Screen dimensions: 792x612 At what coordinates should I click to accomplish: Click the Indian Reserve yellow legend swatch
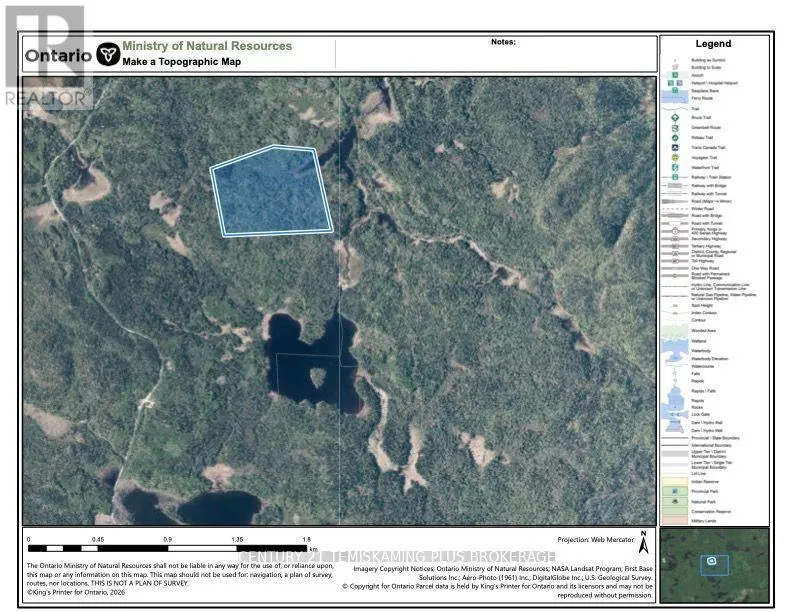pos(675,481)
